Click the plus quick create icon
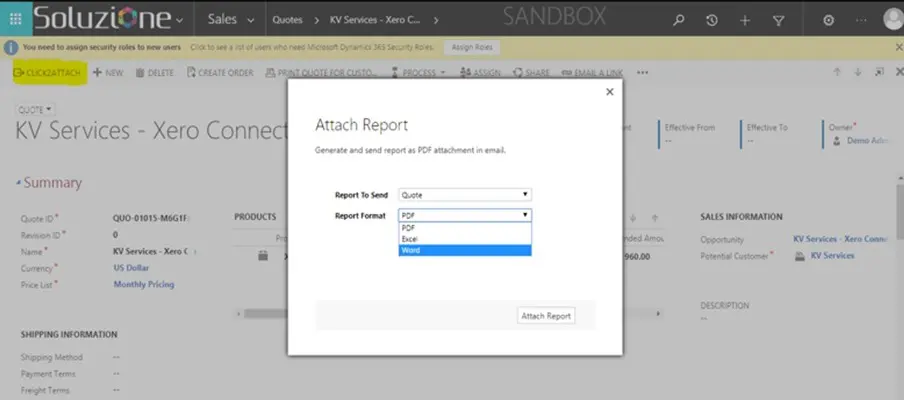Image resolution: width=904 pixels, height=400 pixels. click(745, 20)
